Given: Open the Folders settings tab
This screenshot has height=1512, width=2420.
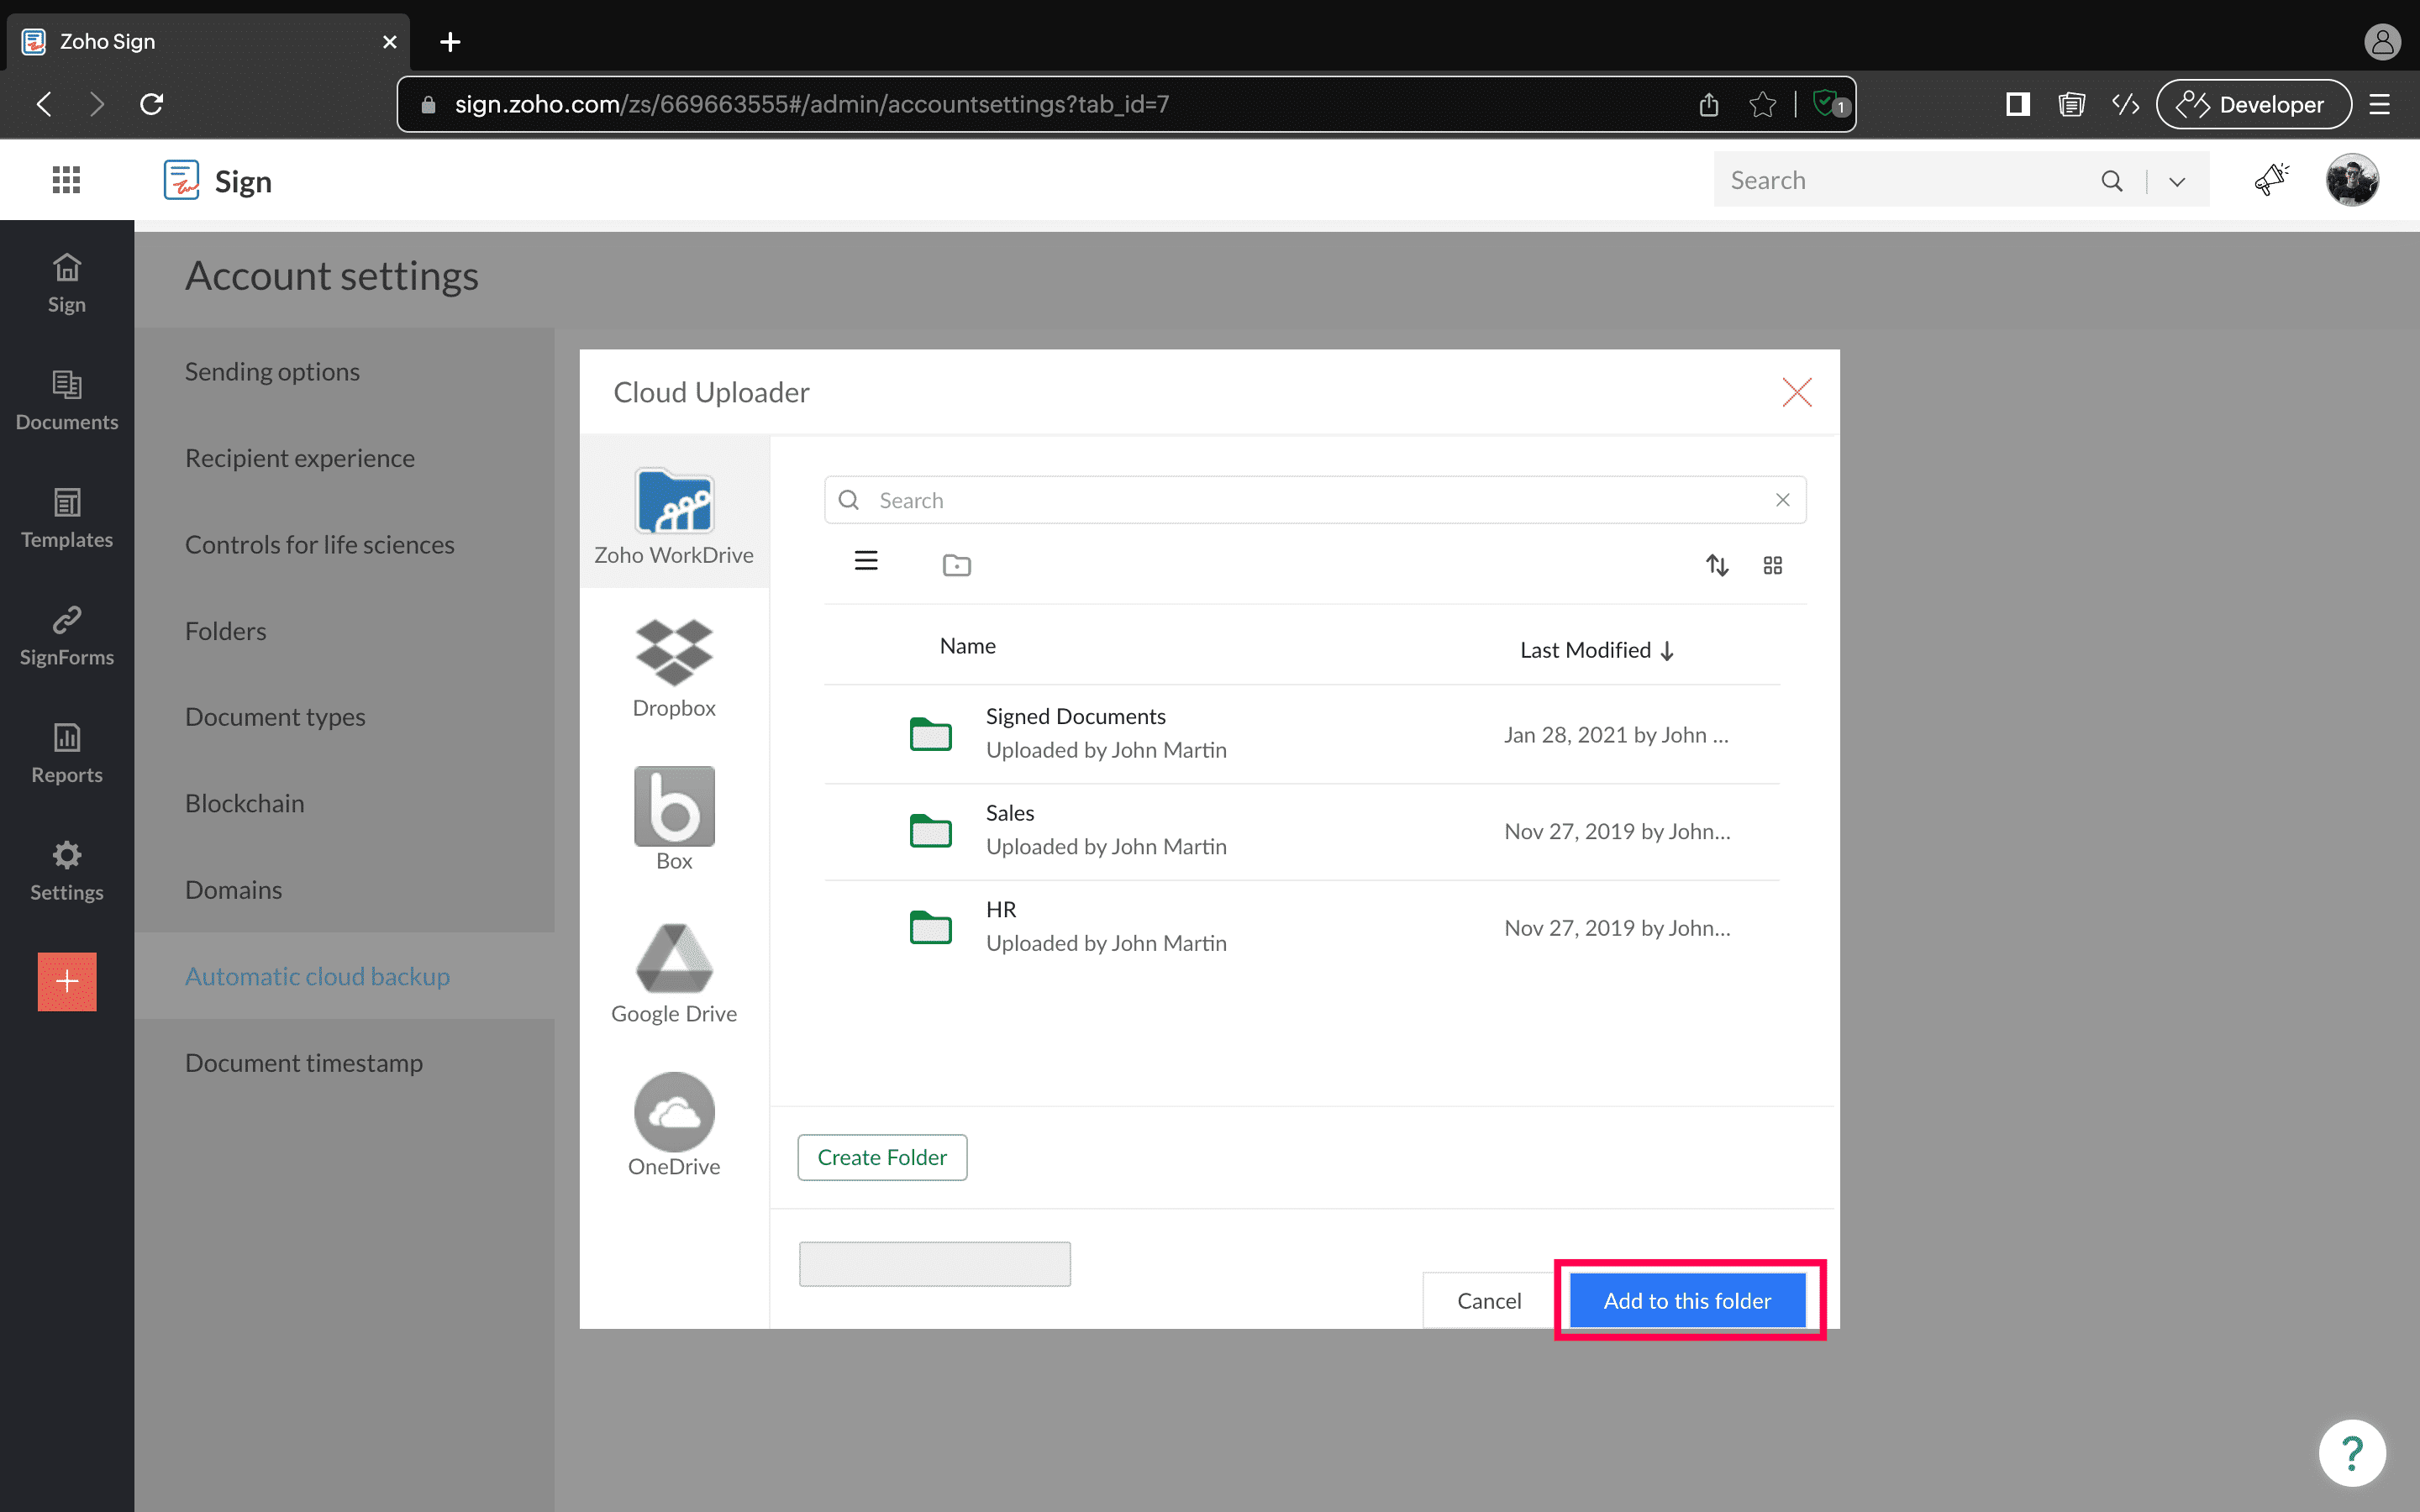Looking at the screenshot, I should 226,631.
